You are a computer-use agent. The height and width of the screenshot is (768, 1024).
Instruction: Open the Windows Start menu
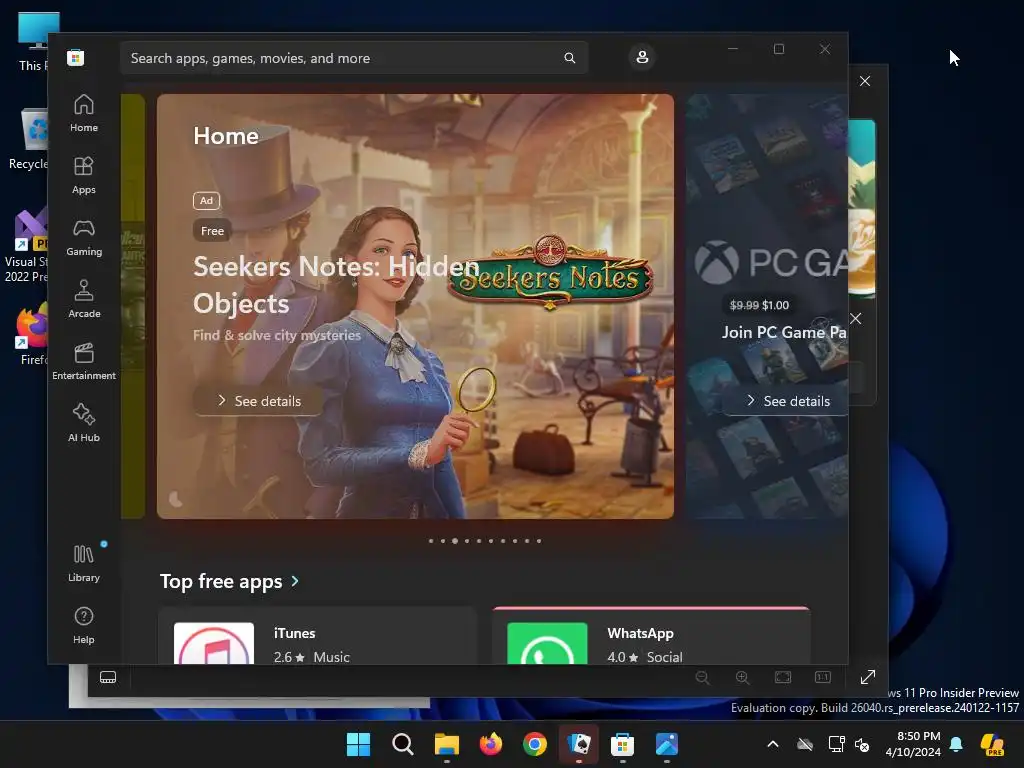coord(359,744)
